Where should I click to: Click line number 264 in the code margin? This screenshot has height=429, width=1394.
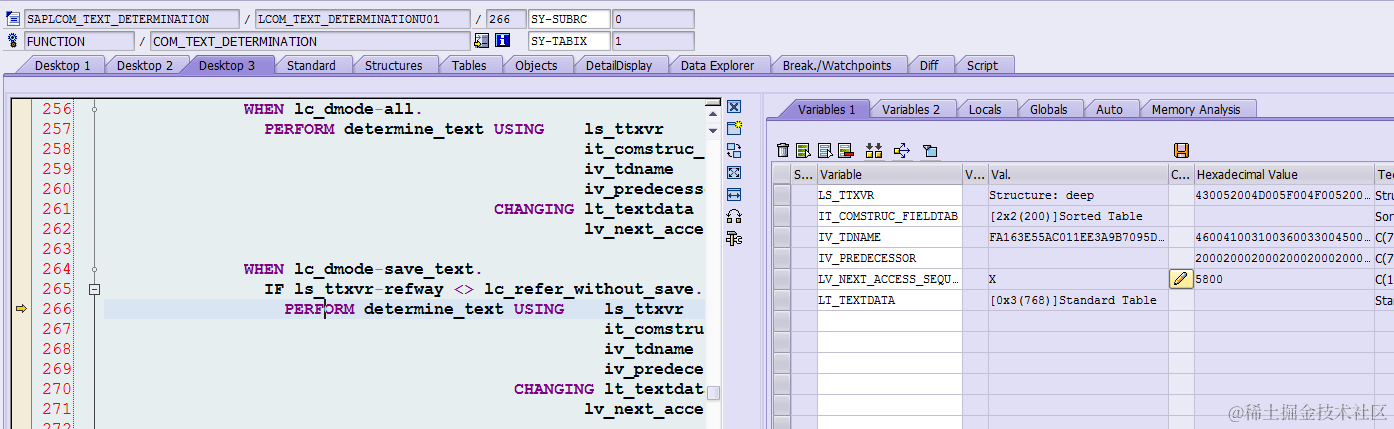(x=56, y=269)
